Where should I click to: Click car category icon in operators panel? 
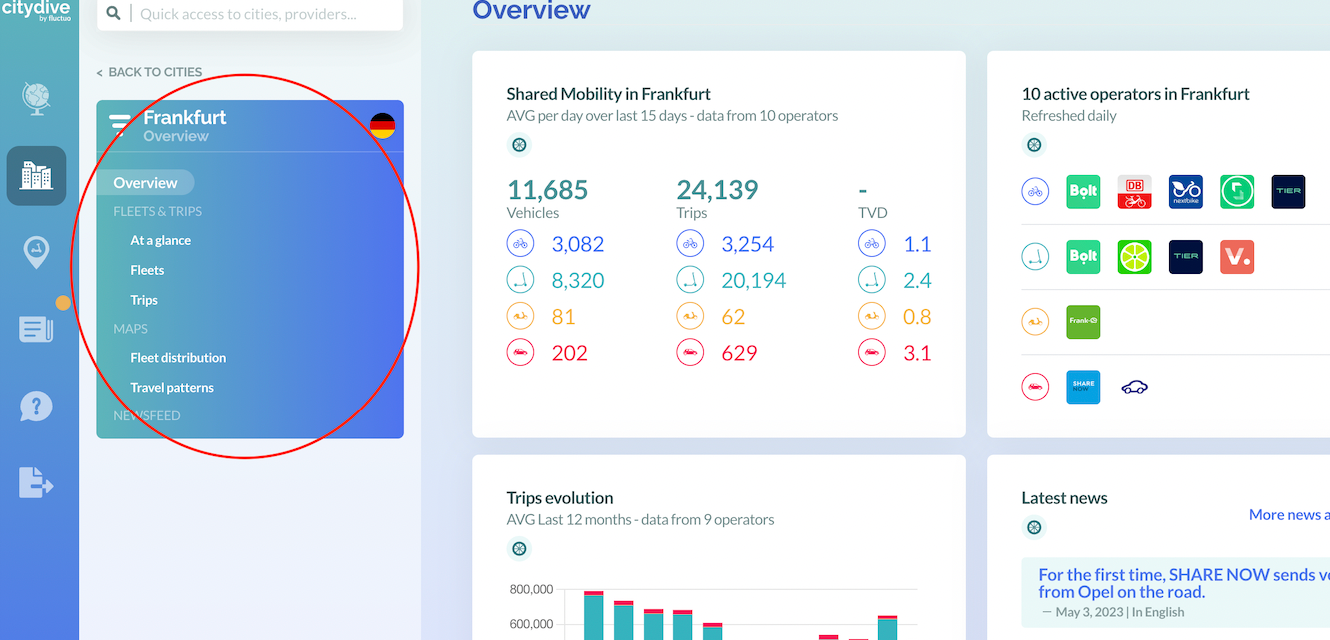1035,386
